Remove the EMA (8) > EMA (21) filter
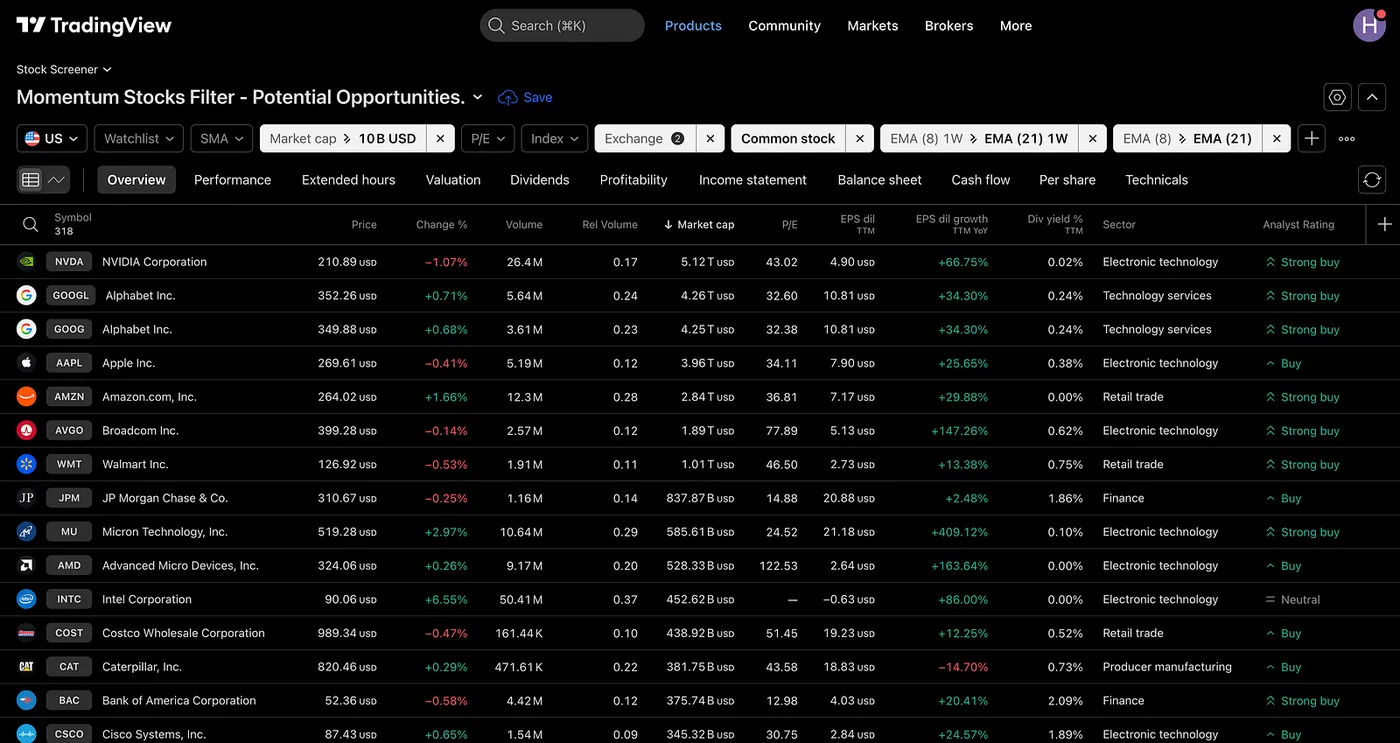The width and height of the screenshot is (1400, 743). (1277, 139)
